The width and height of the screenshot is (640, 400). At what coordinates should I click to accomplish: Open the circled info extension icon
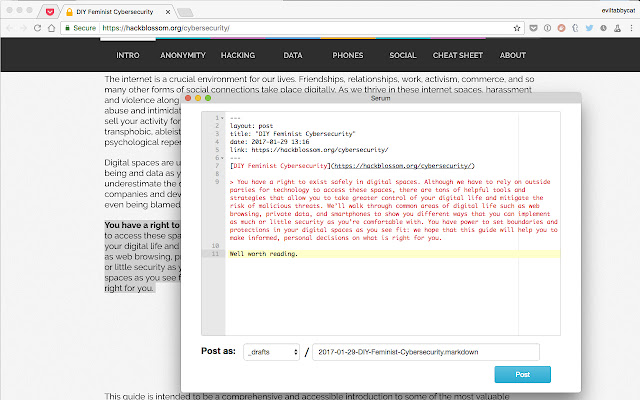tap(547, 28)
